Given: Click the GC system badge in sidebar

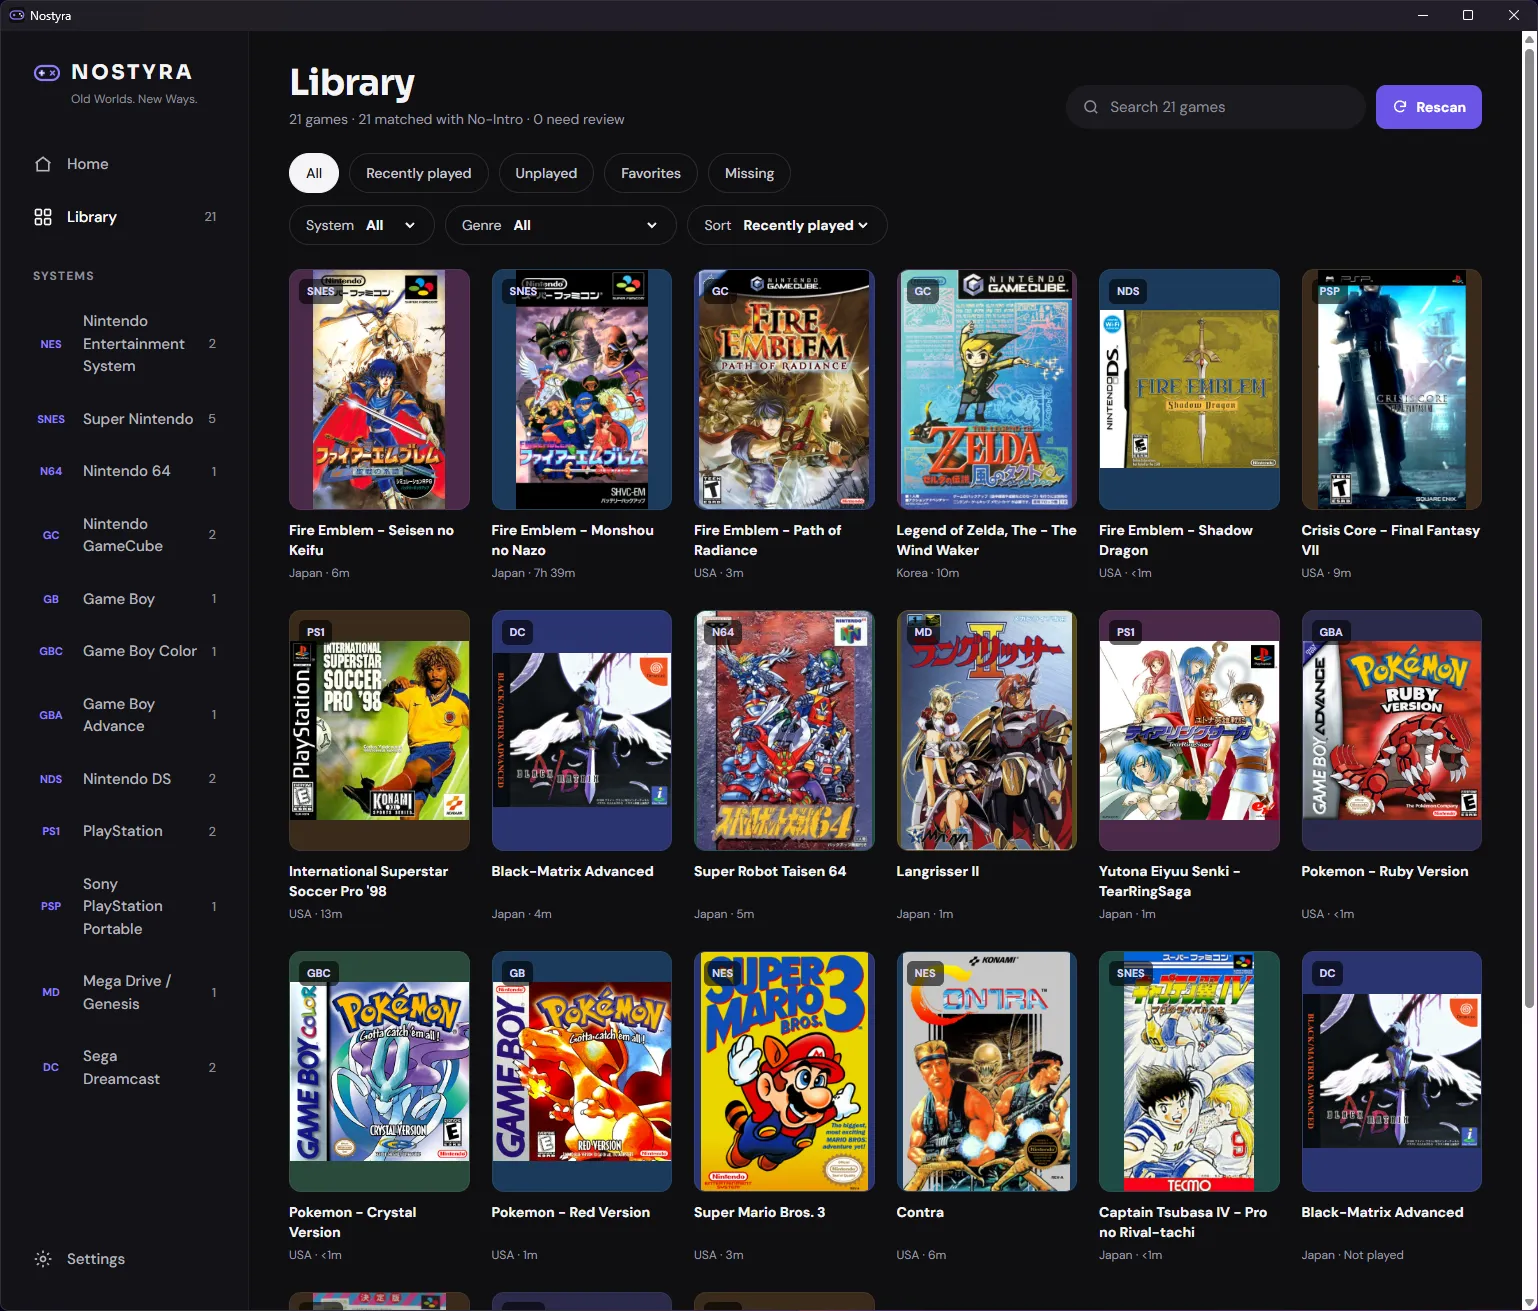Looking at the screenshot, I should point(51,535).
